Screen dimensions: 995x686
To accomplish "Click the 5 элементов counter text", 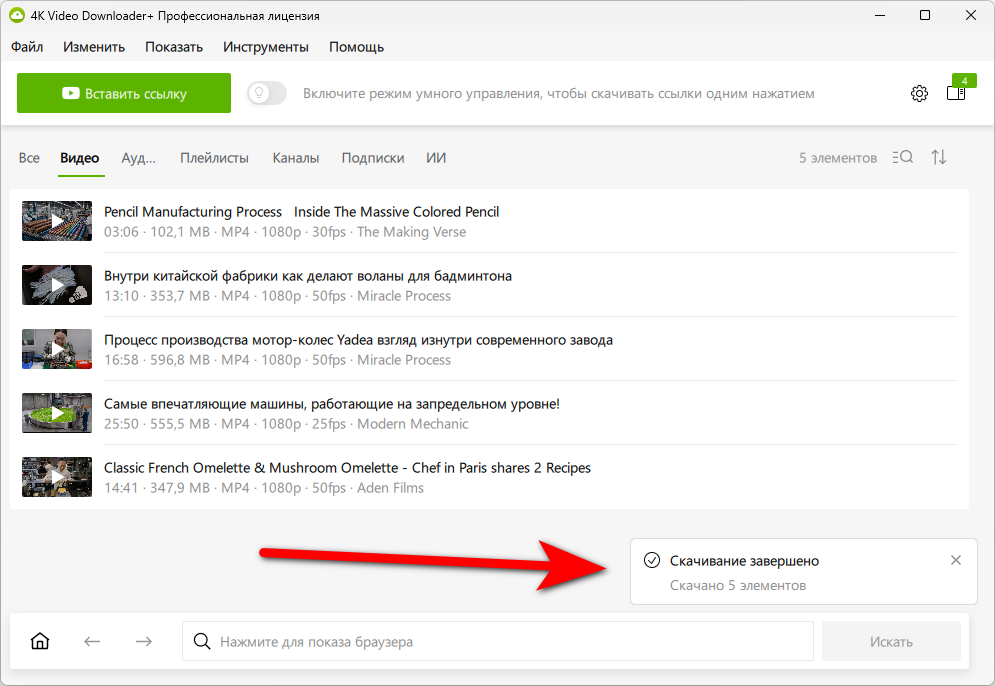I will [x=838, y=158].
